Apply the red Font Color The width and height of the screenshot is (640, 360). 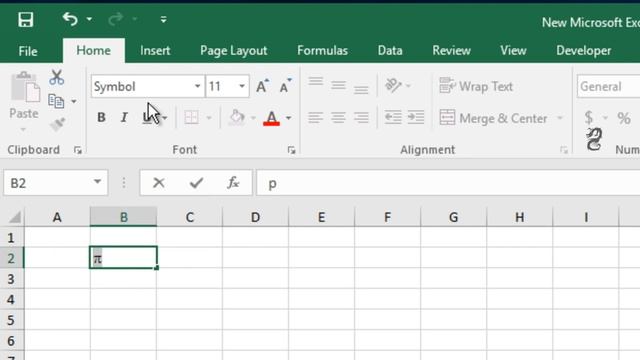[271, 118]
